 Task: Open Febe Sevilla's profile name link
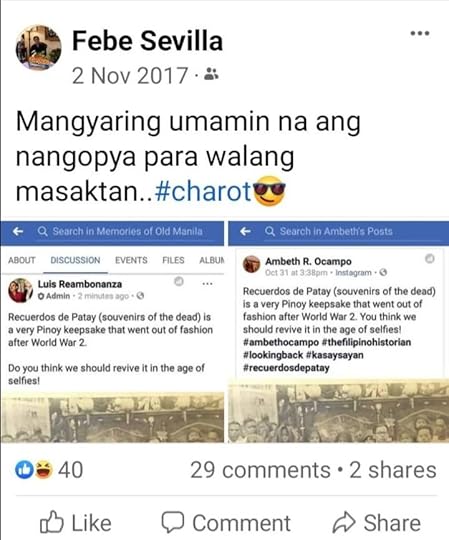coord(147,41)
